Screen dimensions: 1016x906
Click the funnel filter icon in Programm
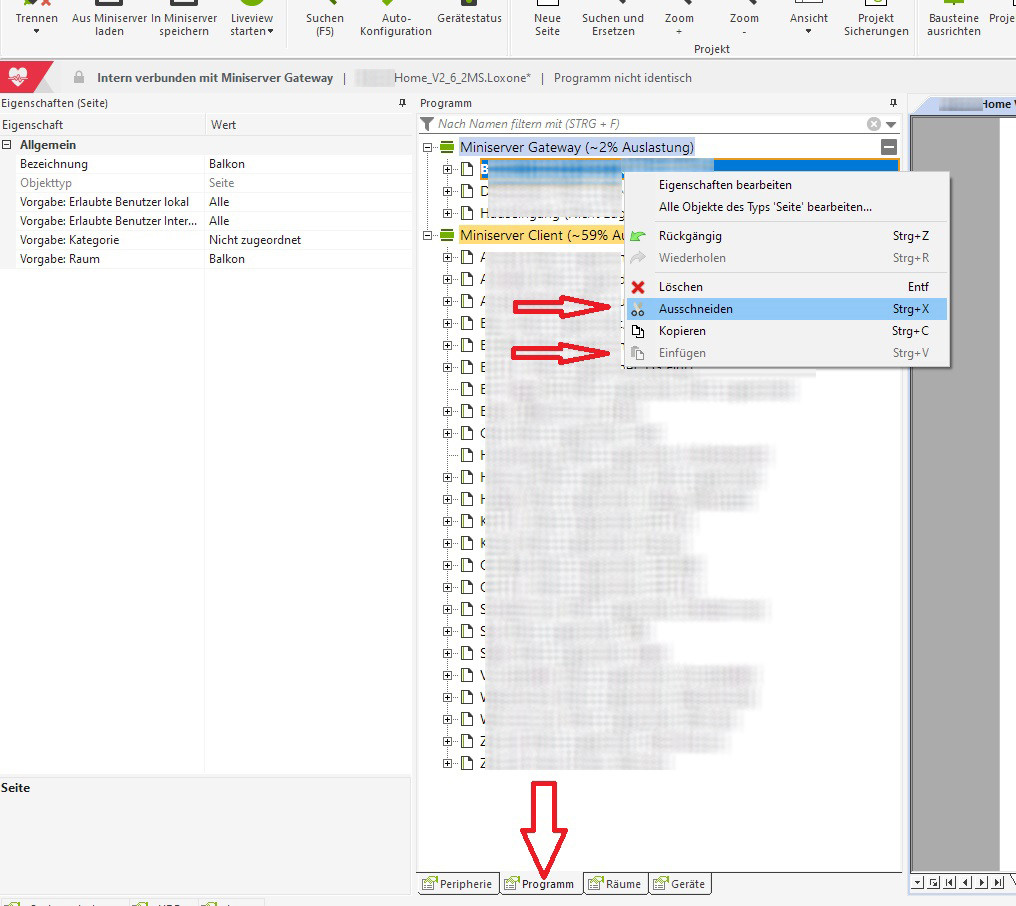point(427,124)
